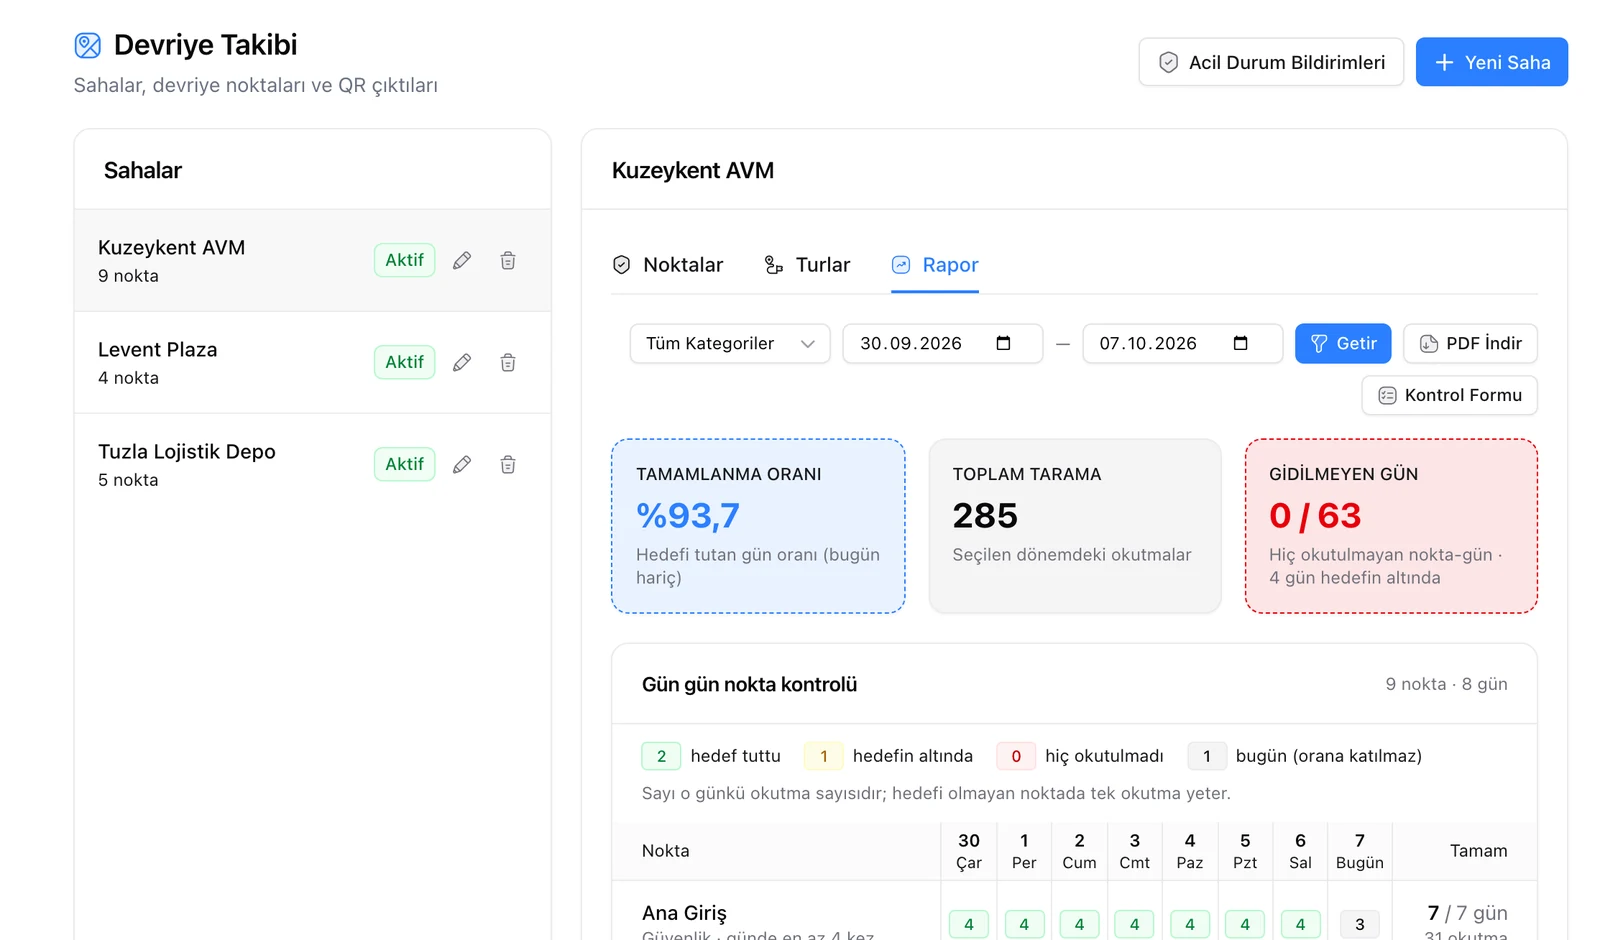Image resolution: width=1600 pixels, height=940 pixels.
Task: Remove Tuzla Lojistik Depo with trash icon
Action: 508,464
